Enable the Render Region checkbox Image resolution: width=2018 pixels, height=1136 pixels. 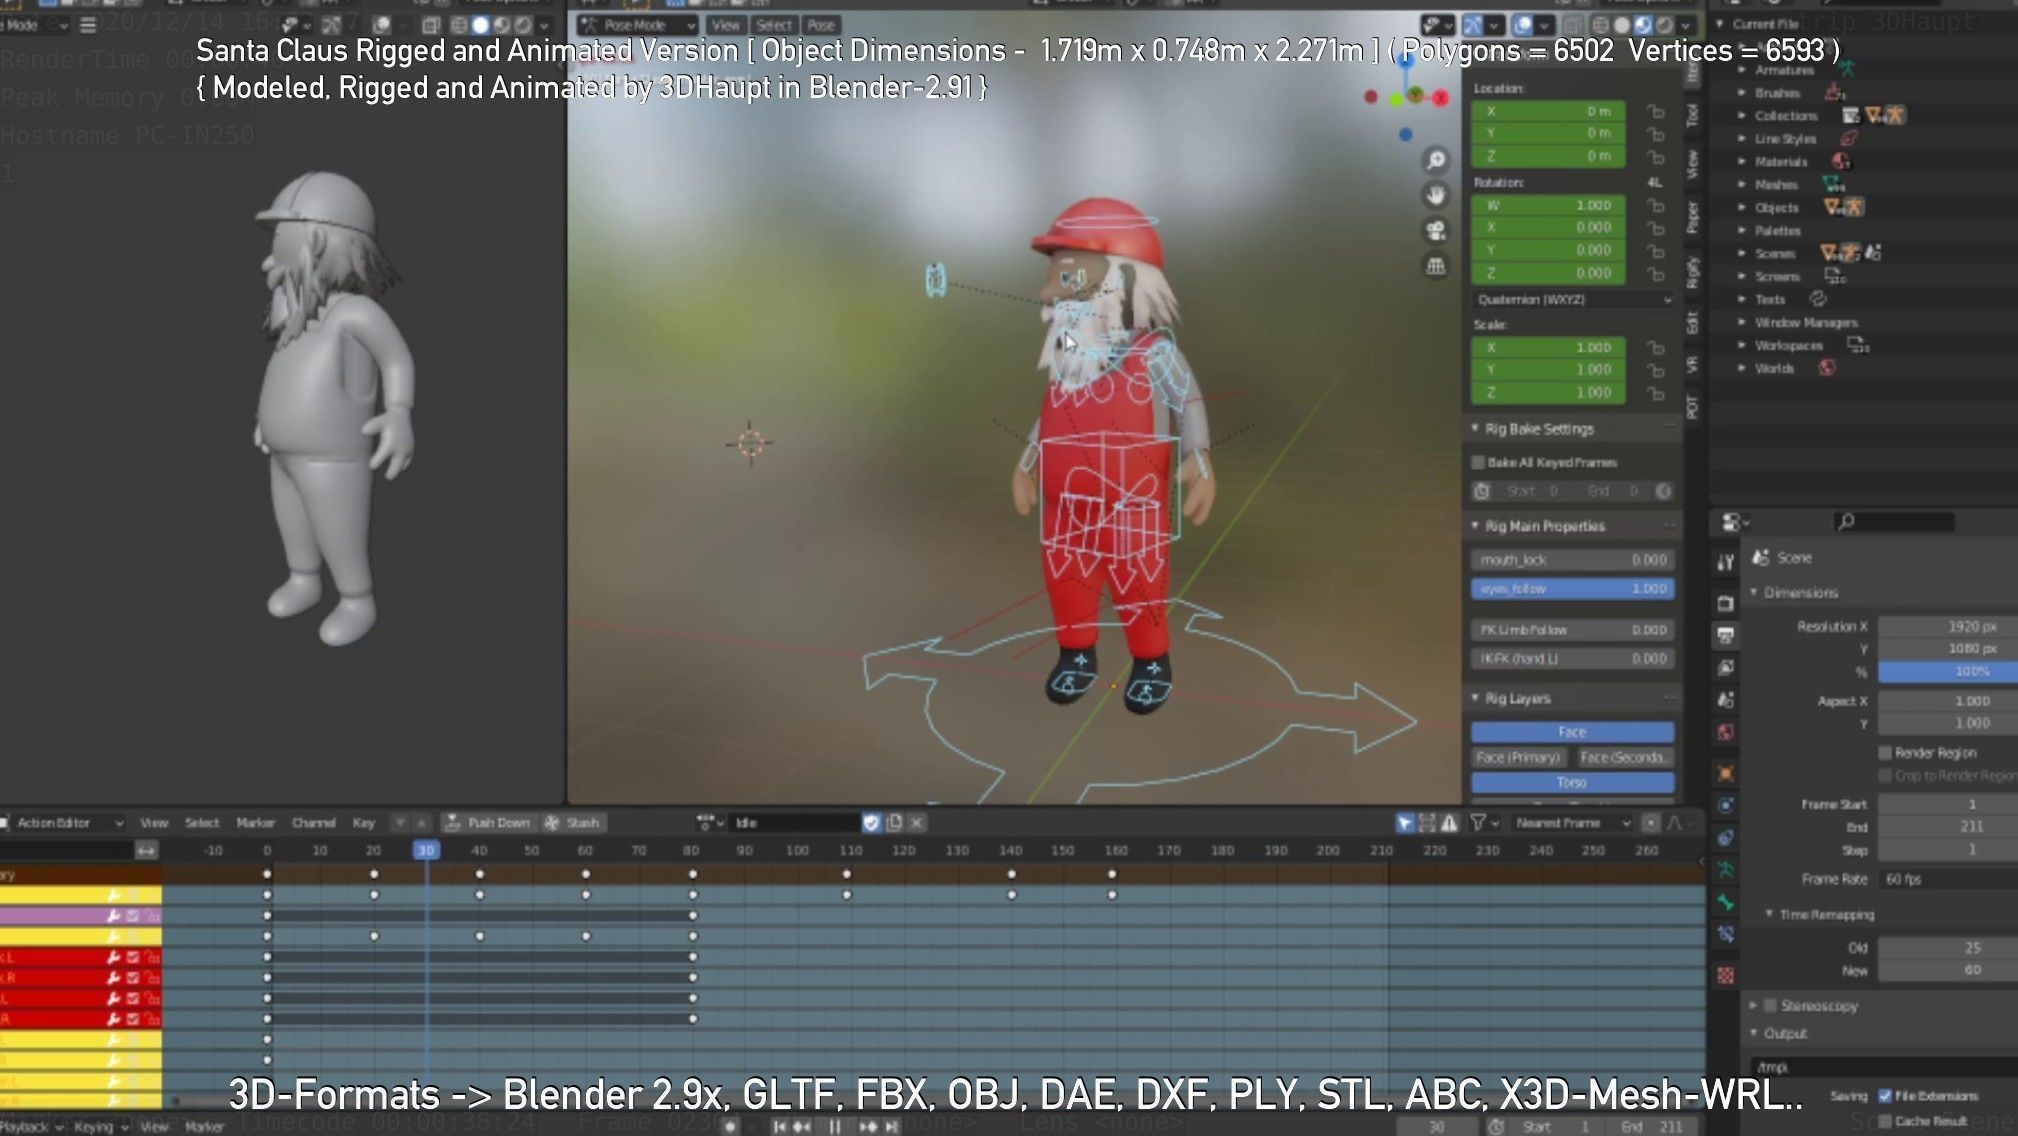click(1885, 752)
